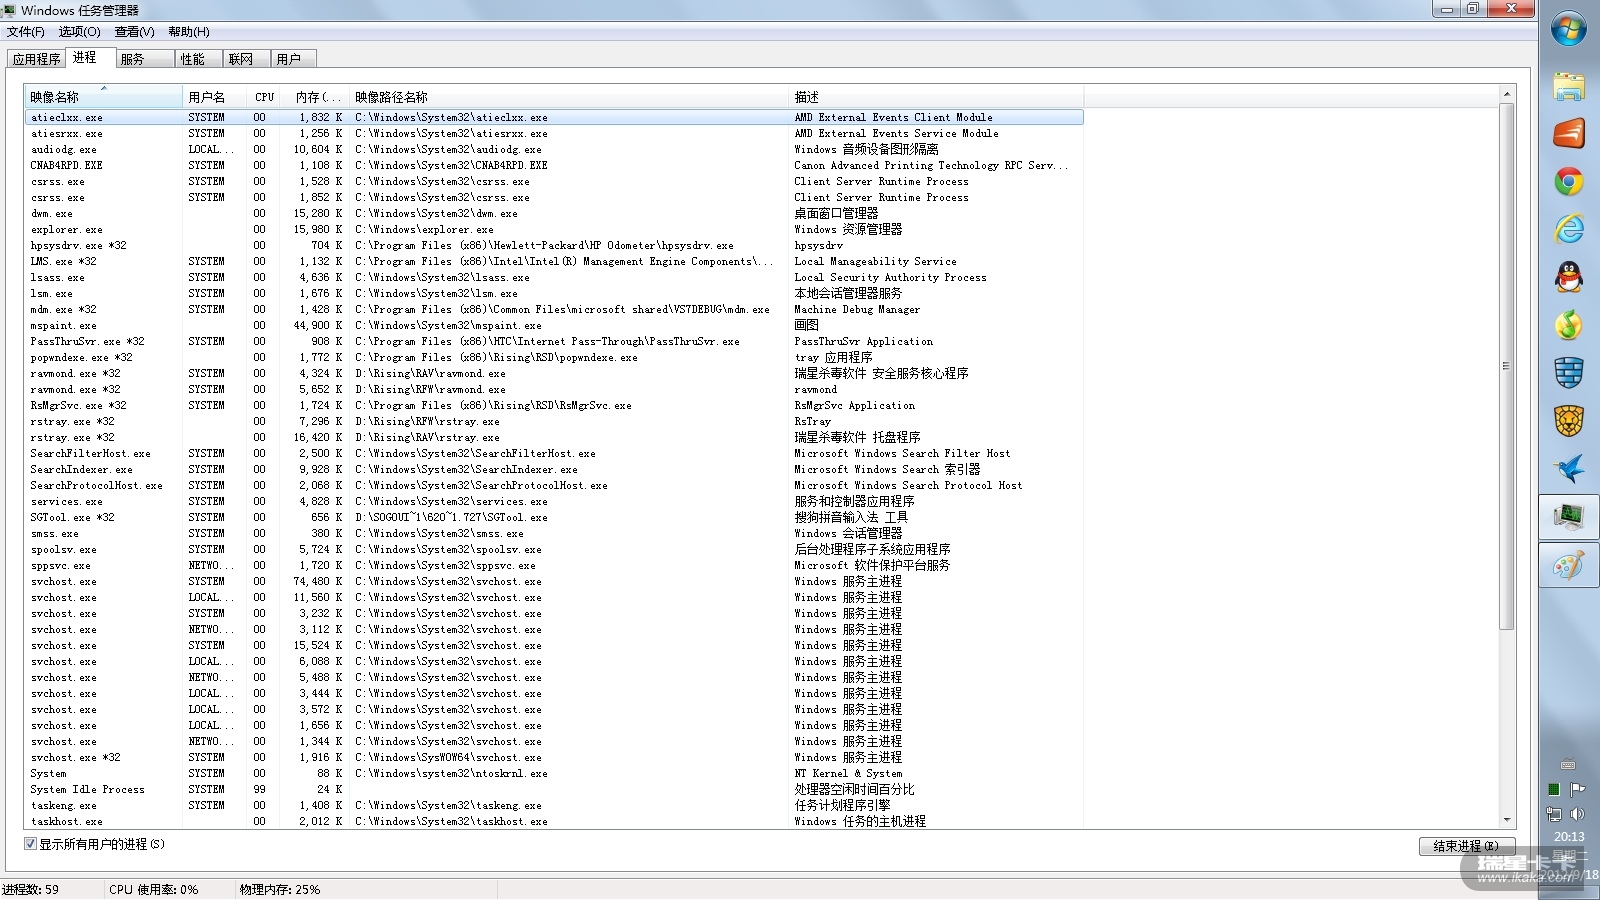Click the process list vertical scrollbar thumb

(x=1507, y=366)
